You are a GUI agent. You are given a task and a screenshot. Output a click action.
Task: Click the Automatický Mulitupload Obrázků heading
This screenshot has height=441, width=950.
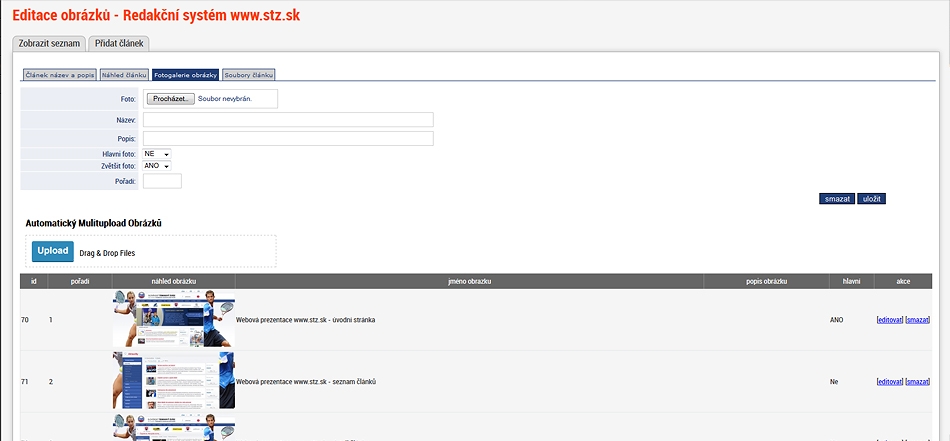(x=93, y=224)
